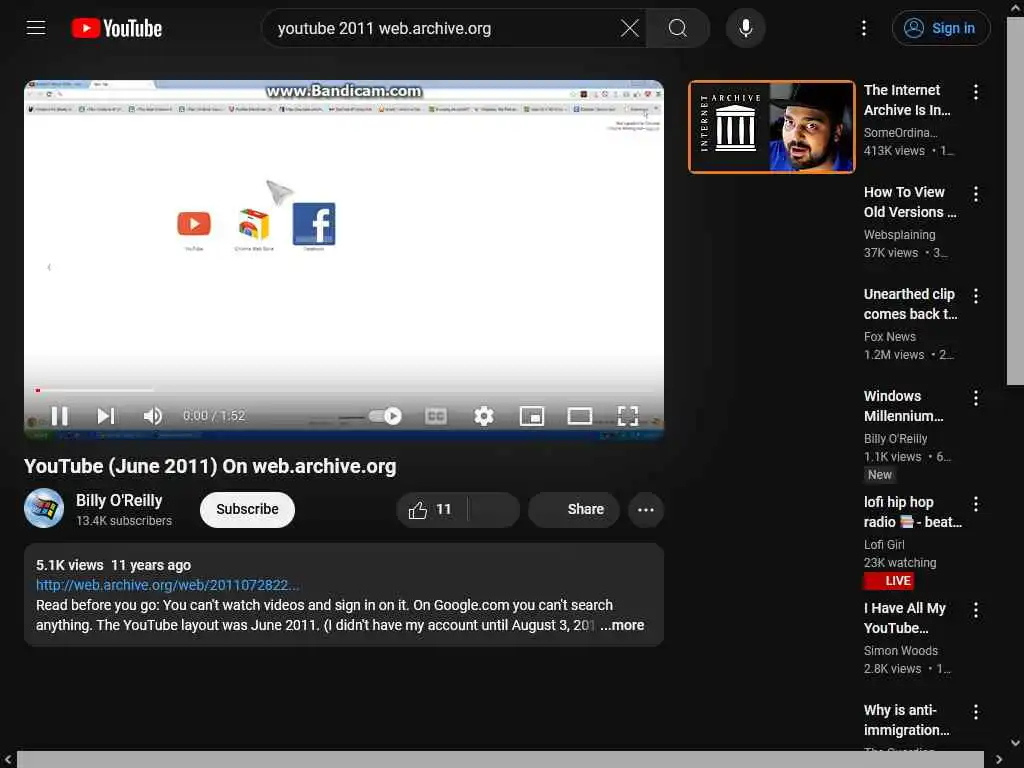Image resolution: width=1024 pixels, height=768 pixels.
Task: Click the 13.4K subscribers text
Action: click(124, 520)
